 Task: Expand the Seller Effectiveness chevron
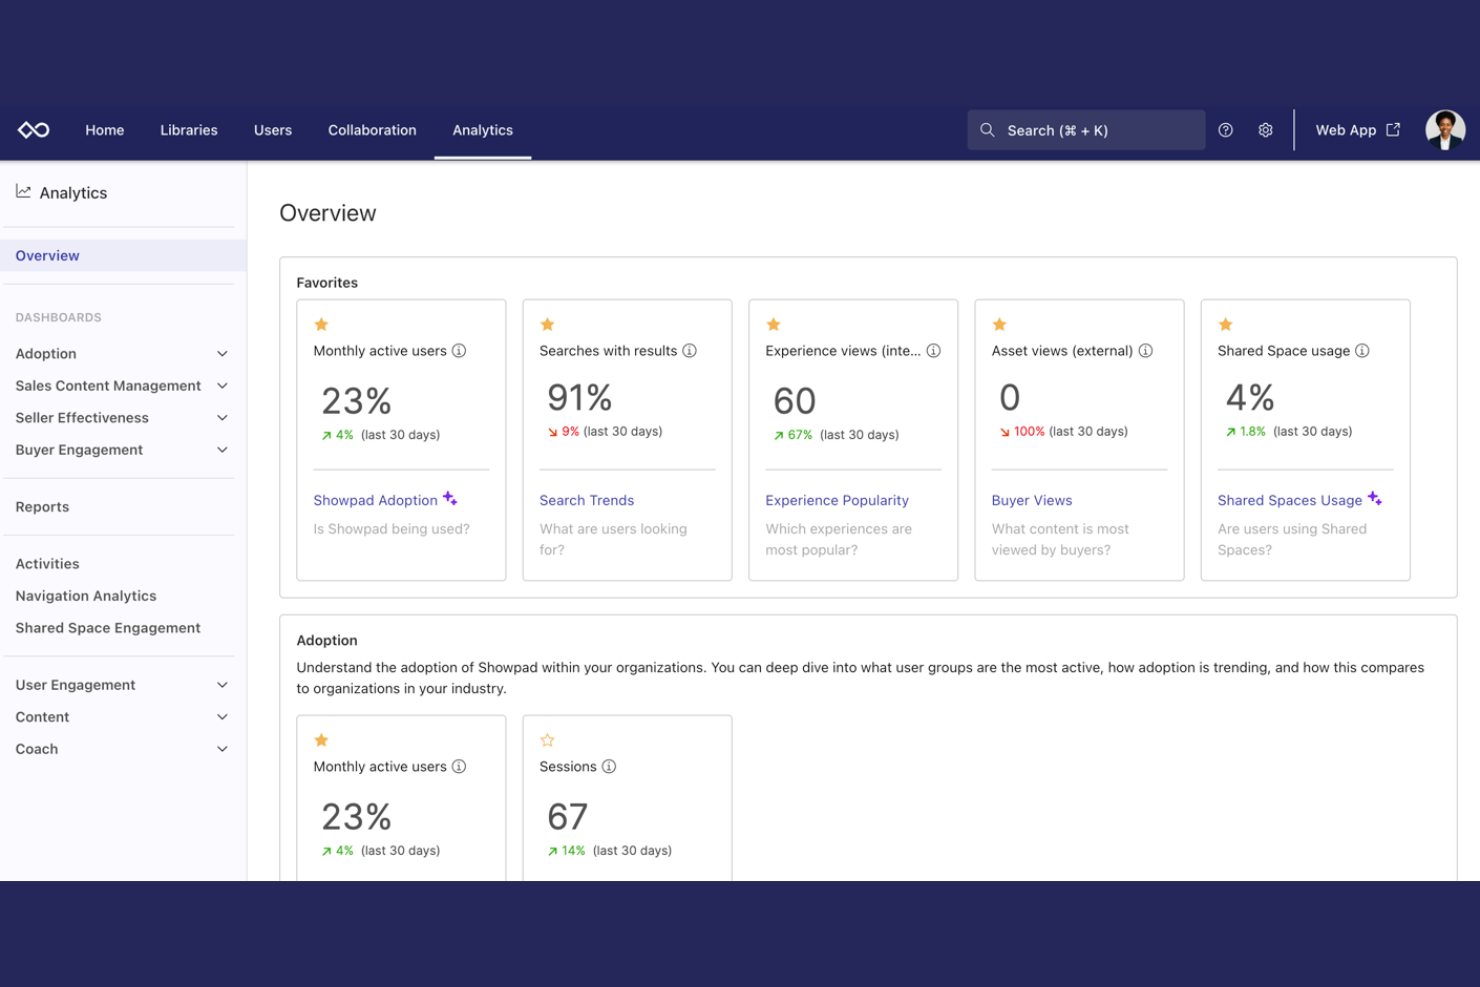[222, 418]
